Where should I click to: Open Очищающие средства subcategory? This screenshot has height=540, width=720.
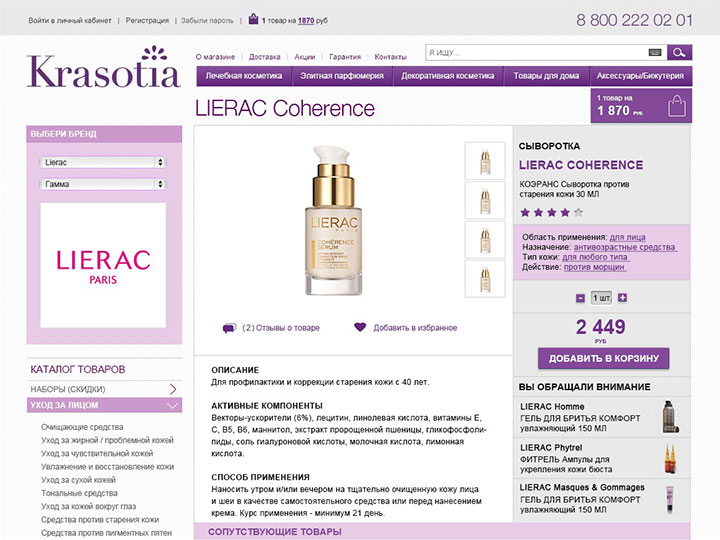(x=82, y=427)
